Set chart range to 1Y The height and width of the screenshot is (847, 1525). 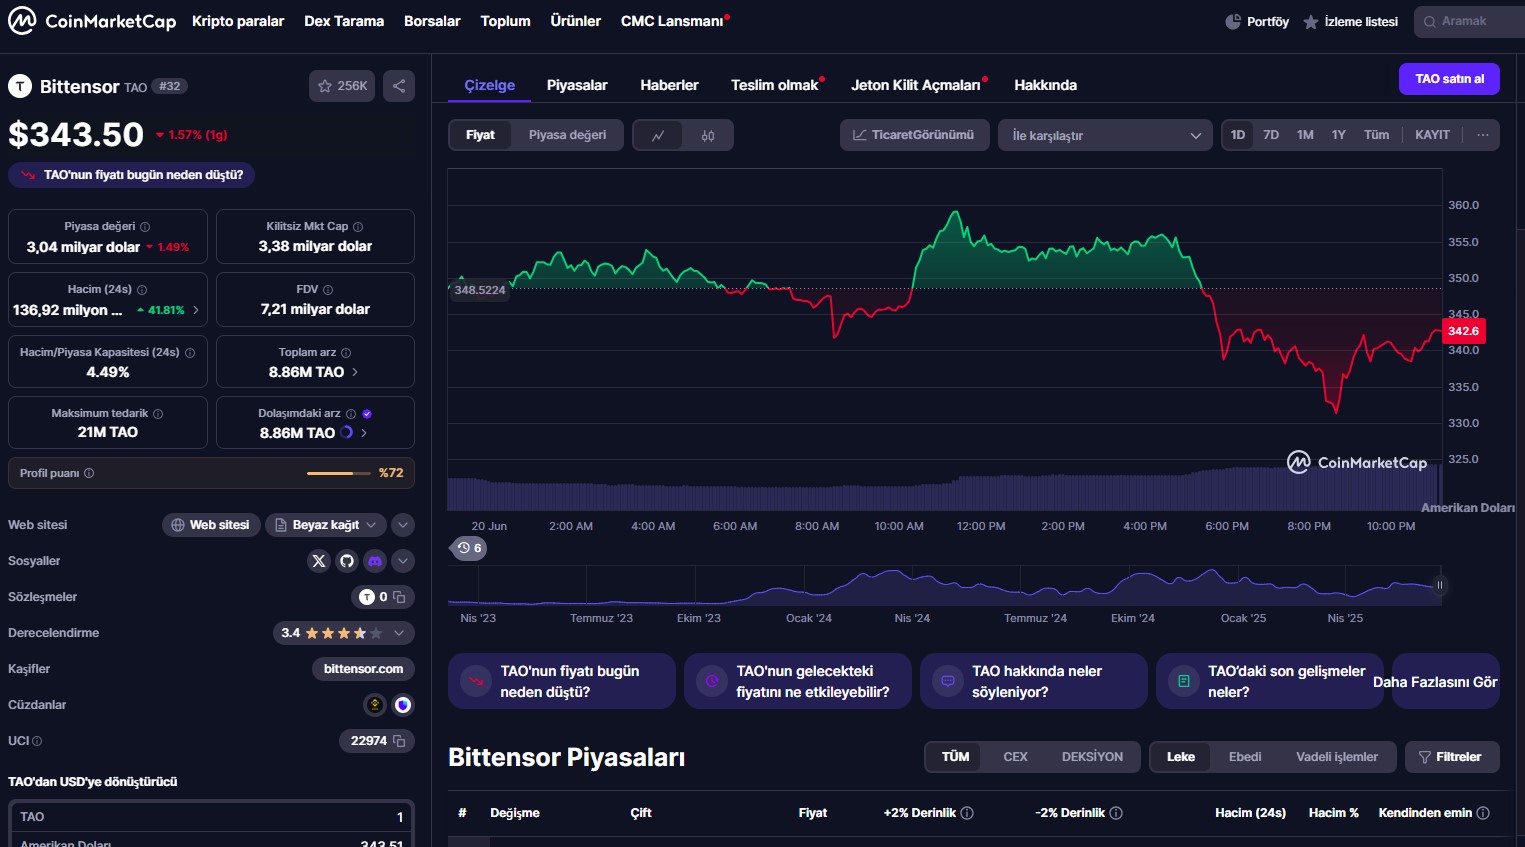(x=1338, y=135)
